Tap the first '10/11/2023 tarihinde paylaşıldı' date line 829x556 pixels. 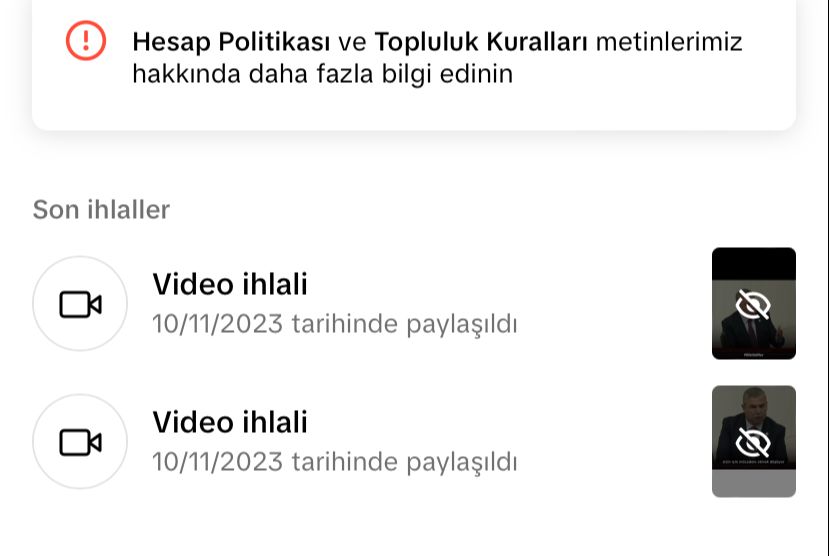click(335, 324)
